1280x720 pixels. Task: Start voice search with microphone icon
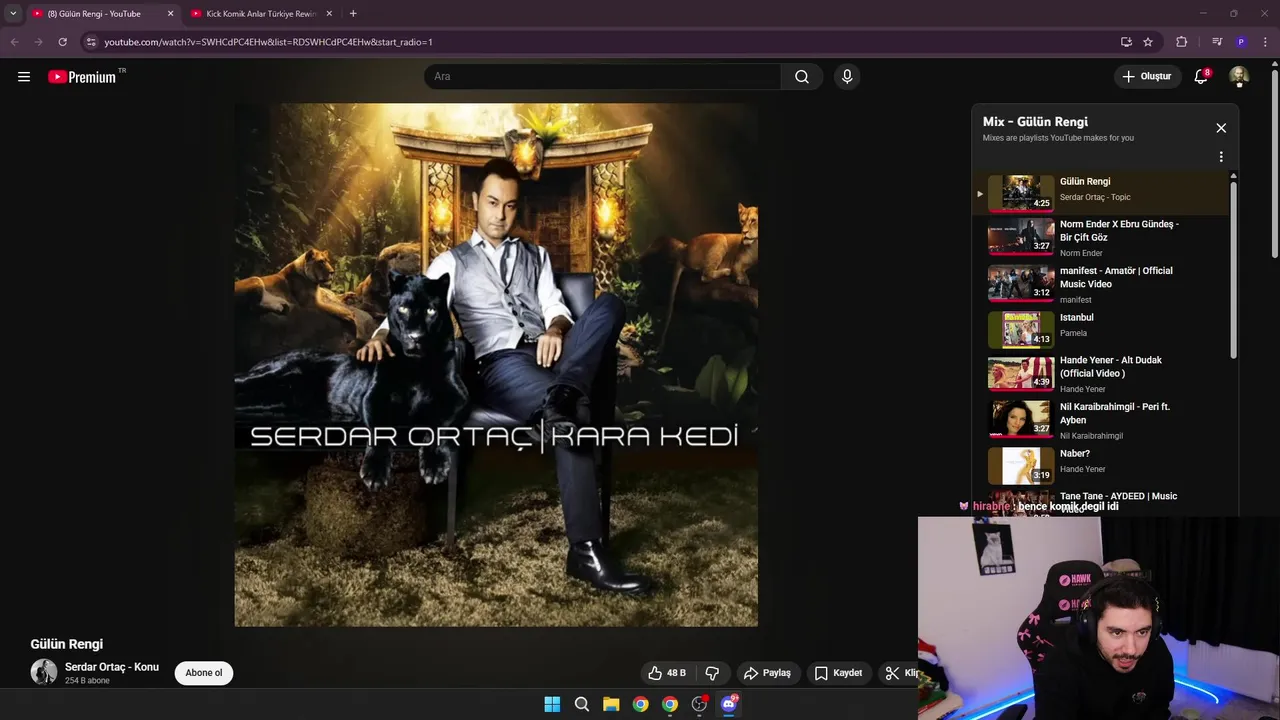(x=847, y=77)
